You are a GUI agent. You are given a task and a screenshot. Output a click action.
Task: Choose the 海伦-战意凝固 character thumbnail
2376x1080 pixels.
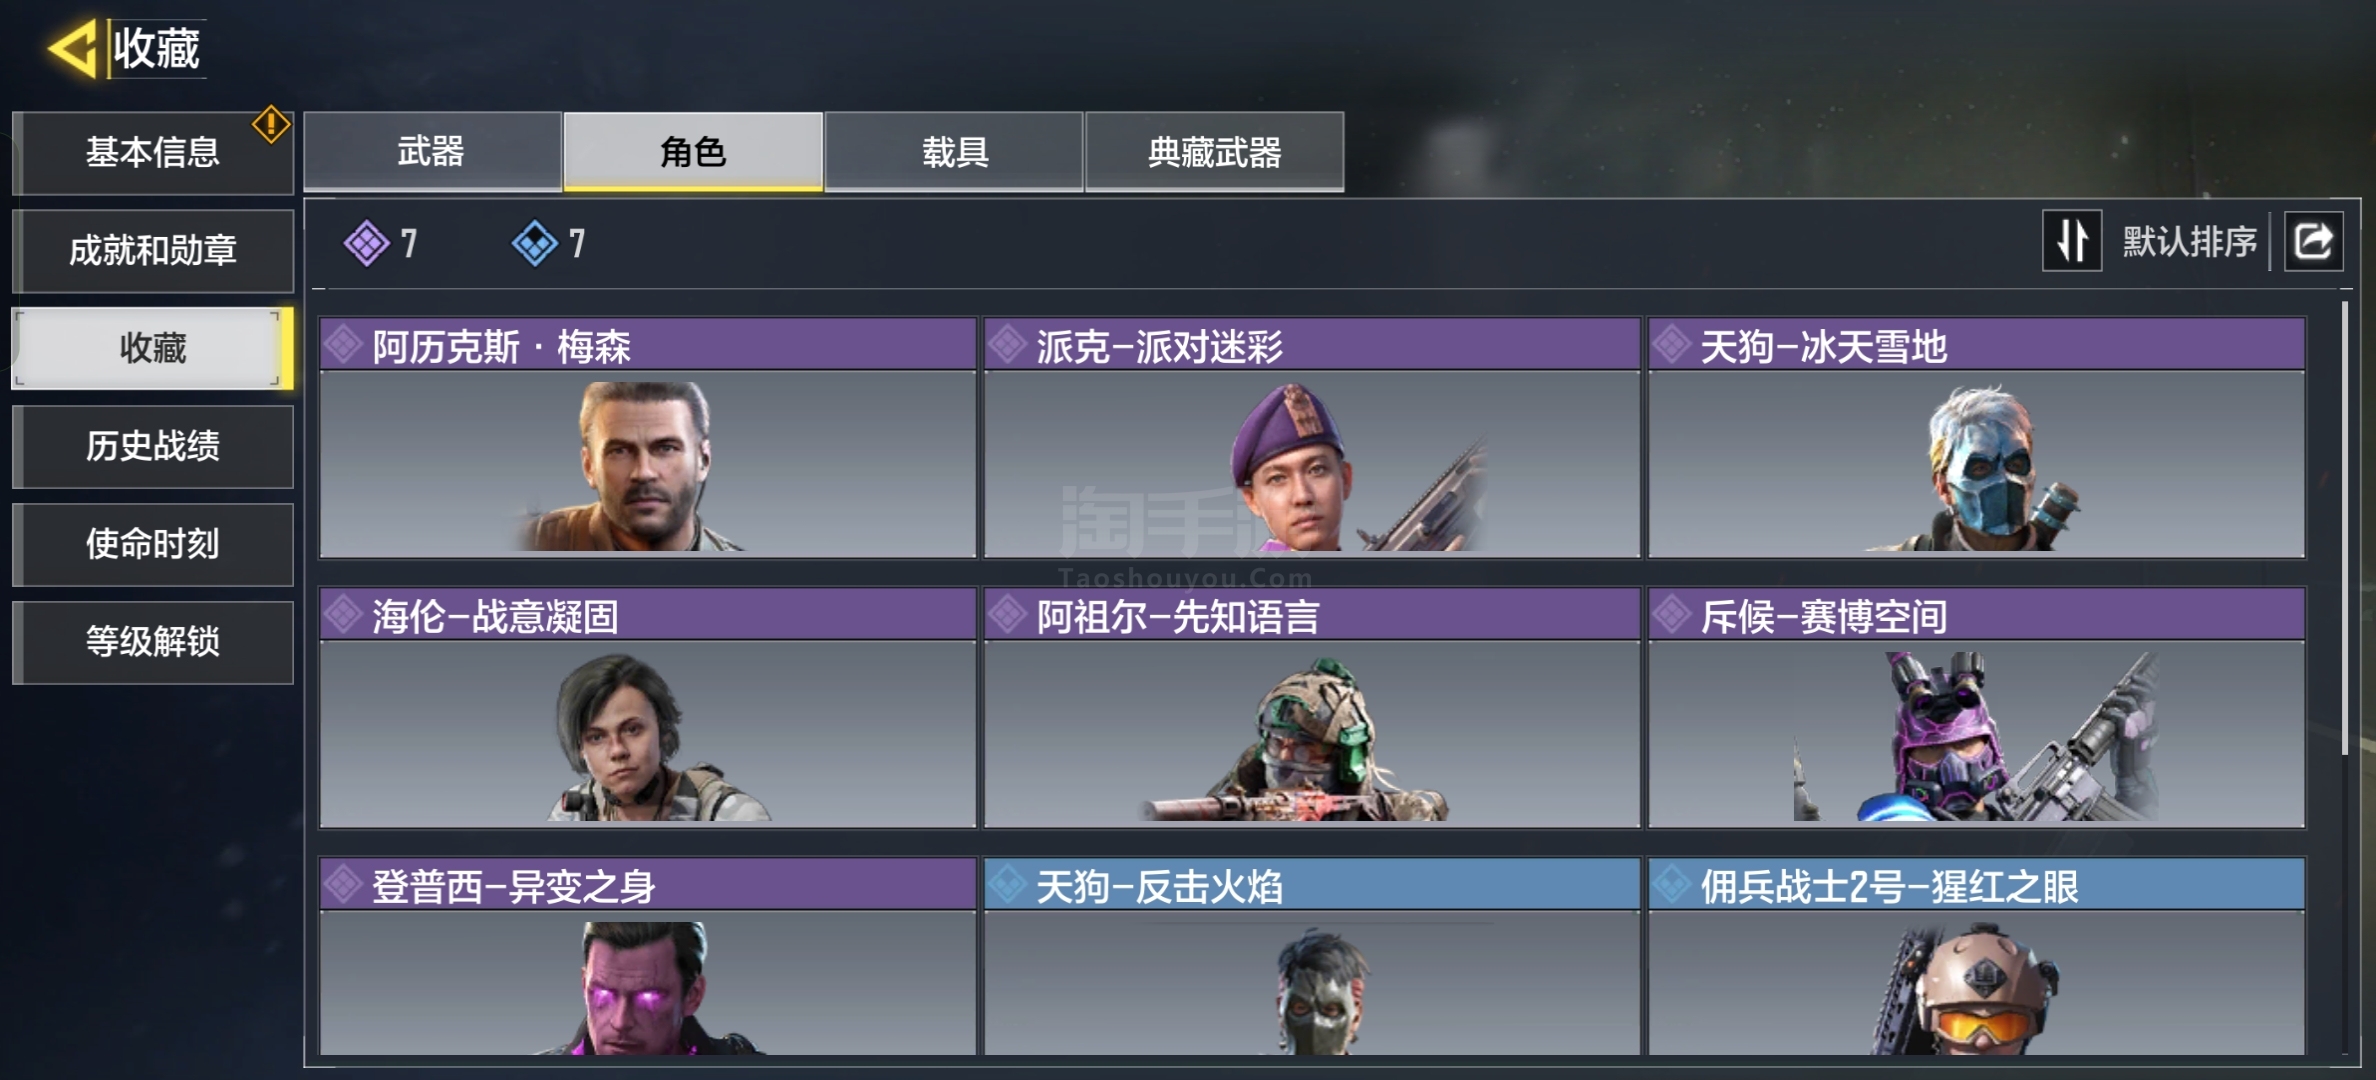[x=648, y=734]
